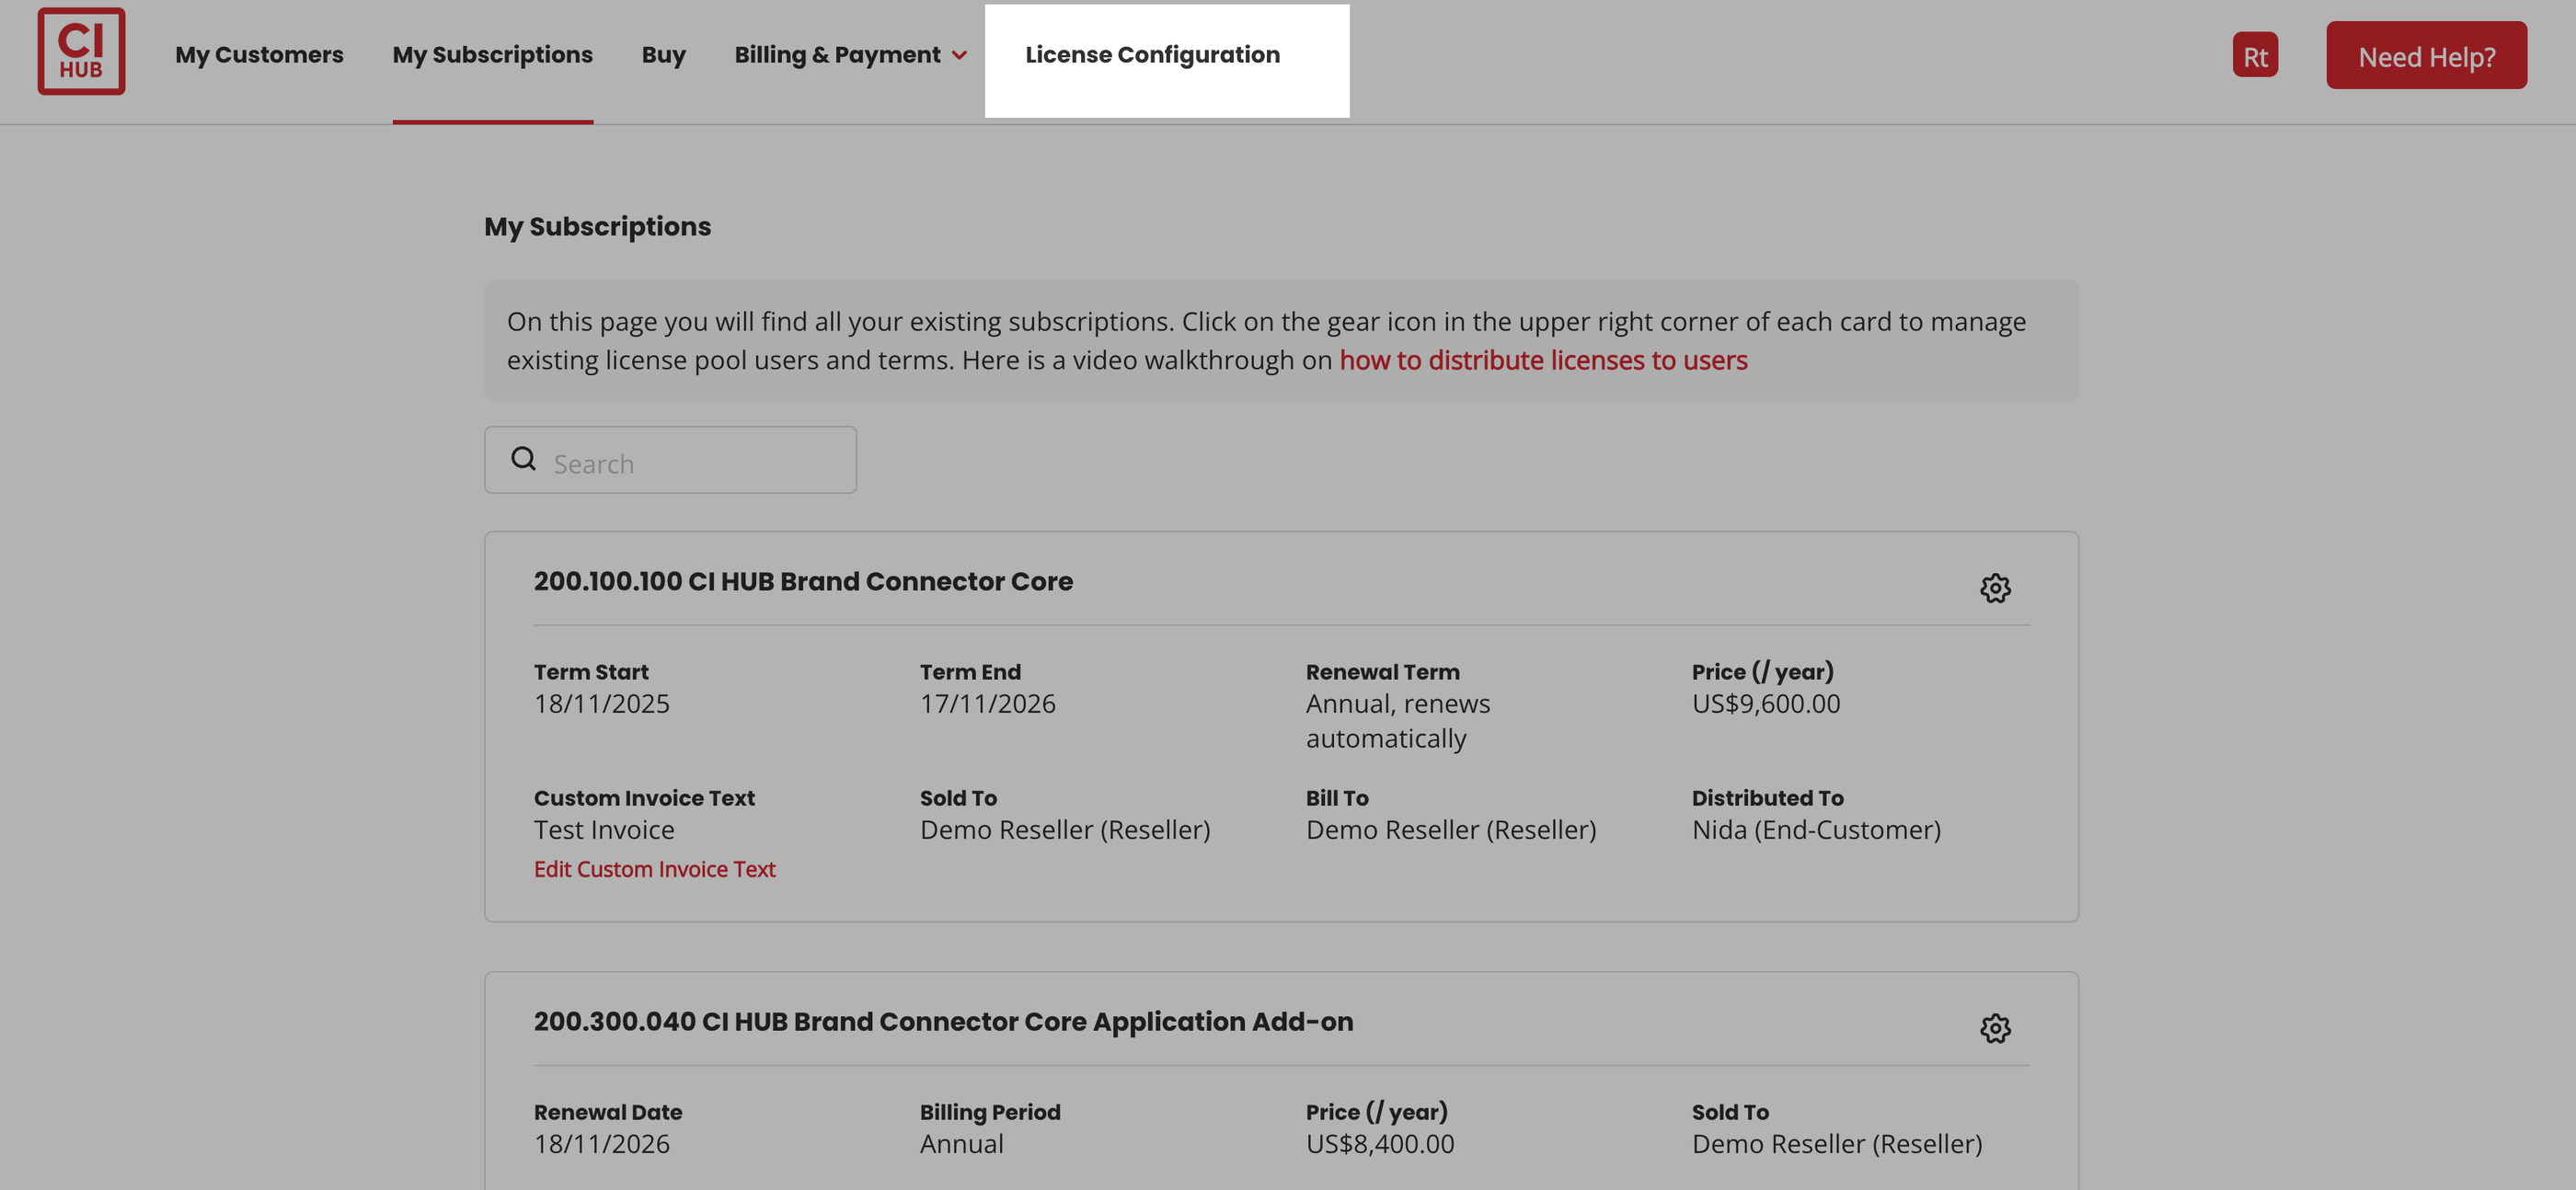Open the Rt user avatar menu
The width and height of the screenshot is (2576, 1190).
[x=2255, y=56]
